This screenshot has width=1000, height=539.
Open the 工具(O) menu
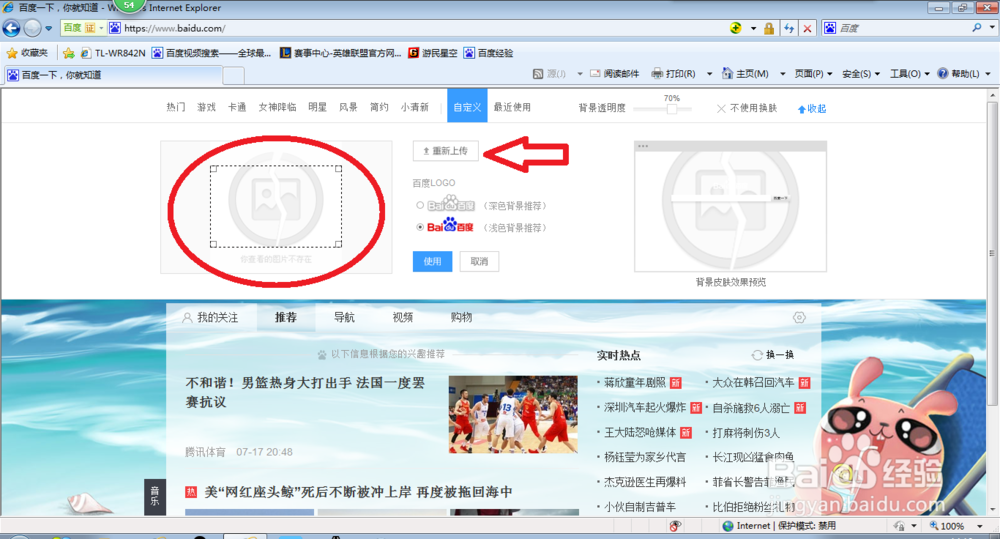click(x=909, y=74)
